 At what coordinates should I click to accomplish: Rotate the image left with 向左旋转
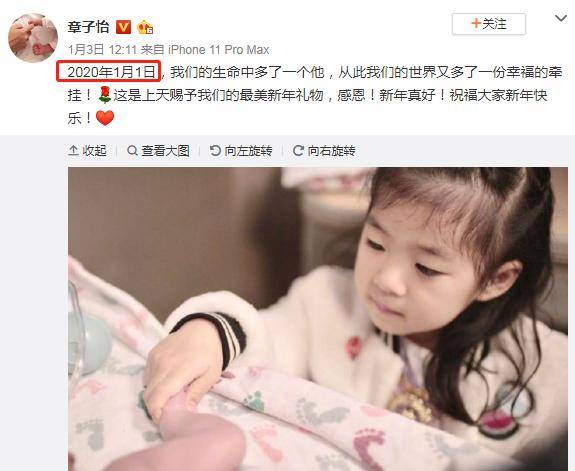click(x=241, y=151)
